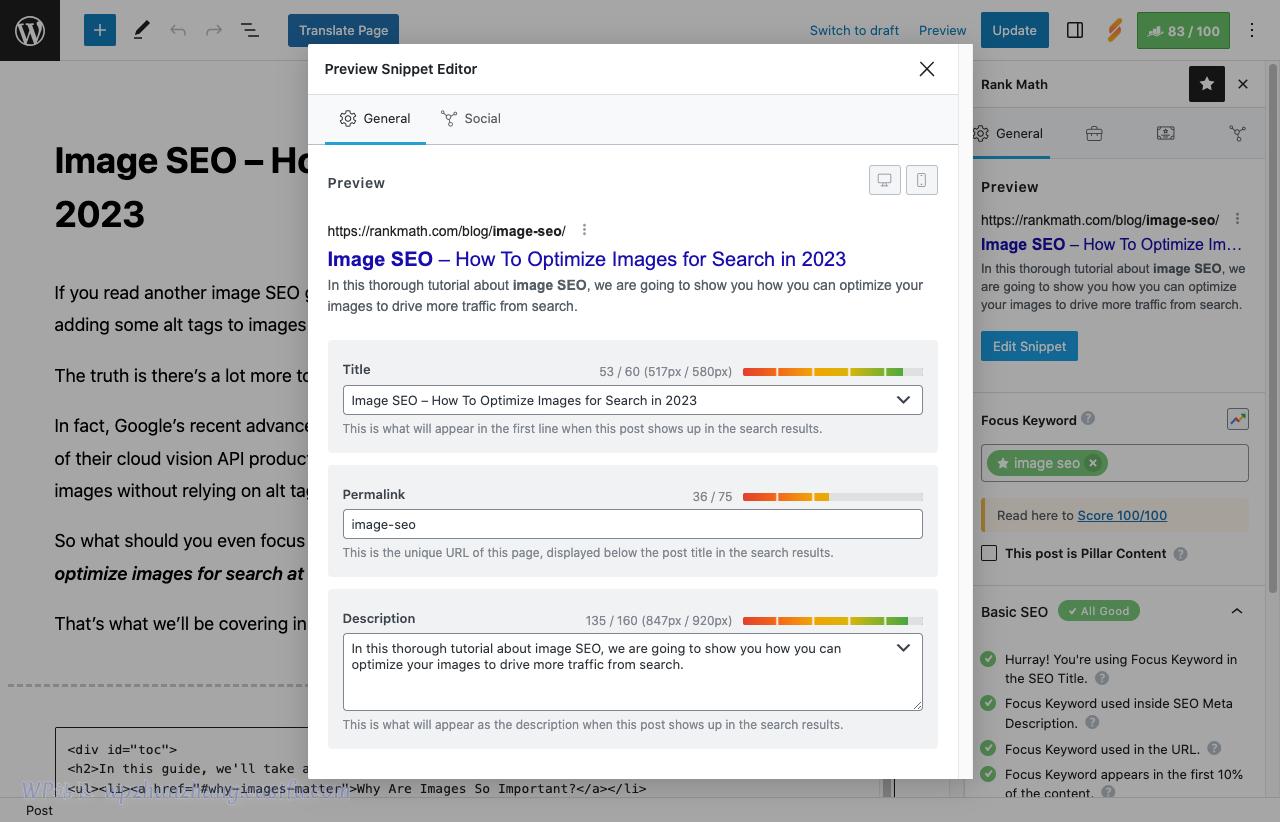The image size is (1280, 822).
Task: Click the Permalink length progress bar
Action: tap(833, 497)
